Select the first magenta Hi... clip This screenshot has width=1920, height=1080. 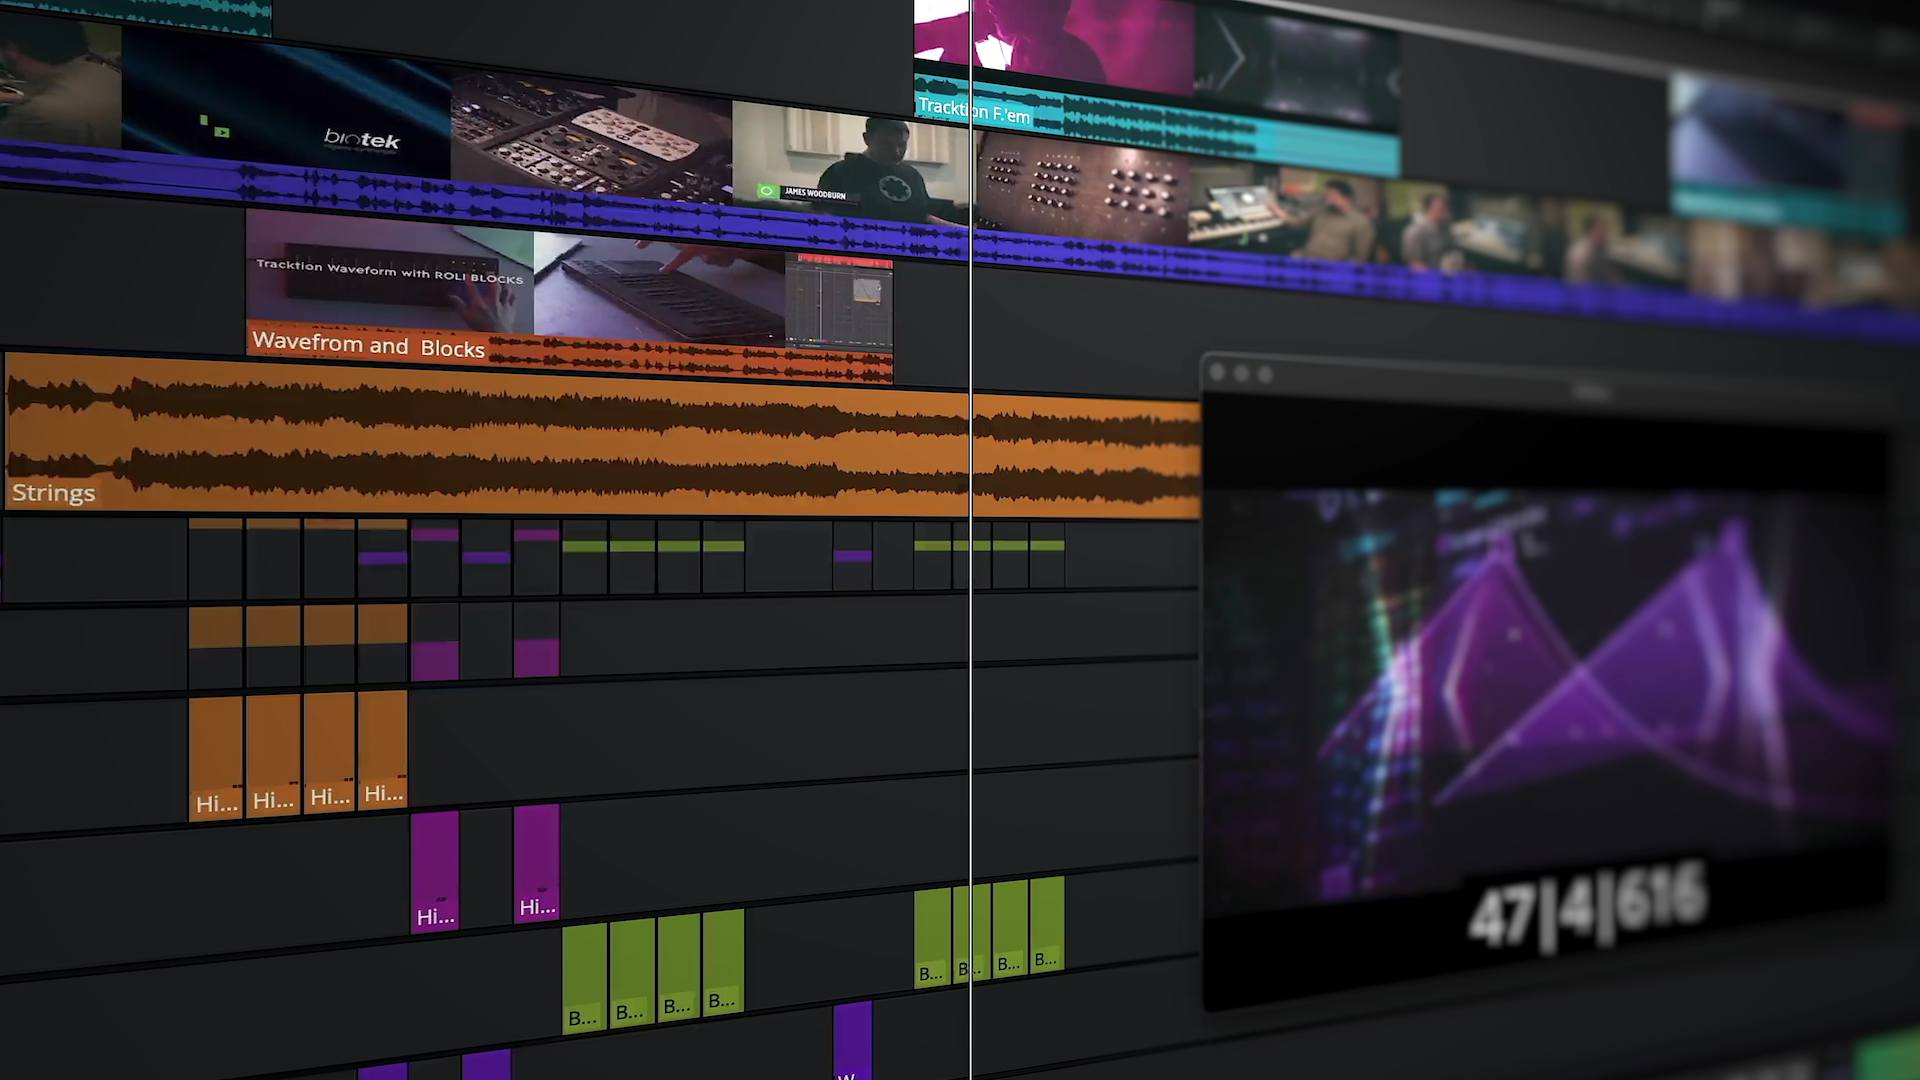[x=435, y=870]
